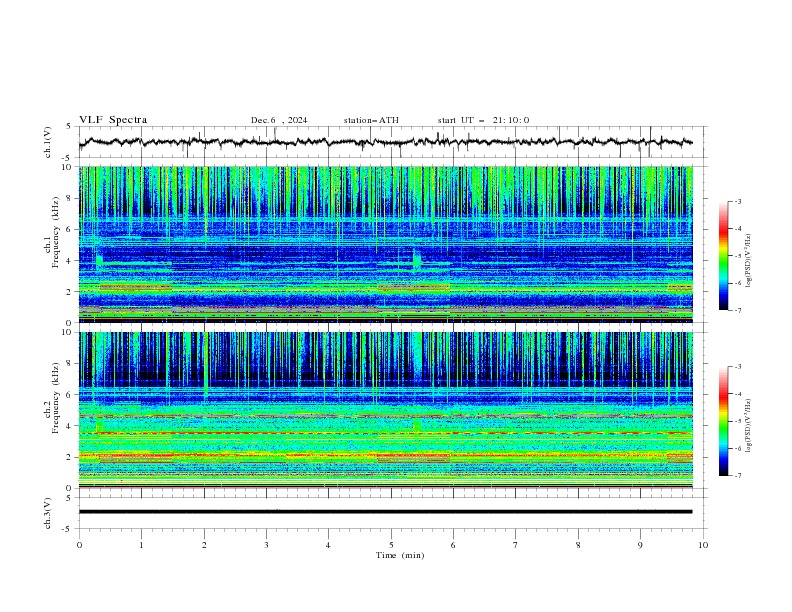Image resolution: width=792 pixels, height=612 pixels.
Task: Click the "VLF Spectra" title text
Action: point(113,120)
